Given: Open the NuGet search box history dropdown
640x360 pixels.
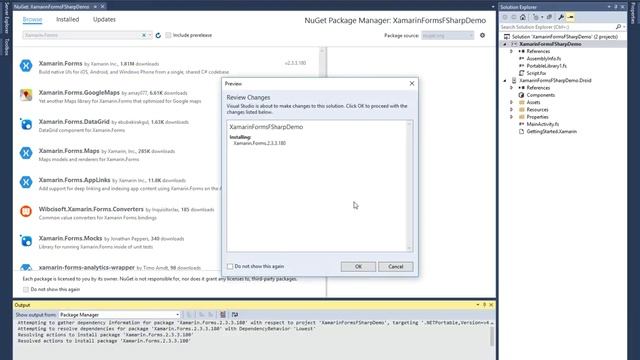Looking at the screenshot, I should coord(150,36).
